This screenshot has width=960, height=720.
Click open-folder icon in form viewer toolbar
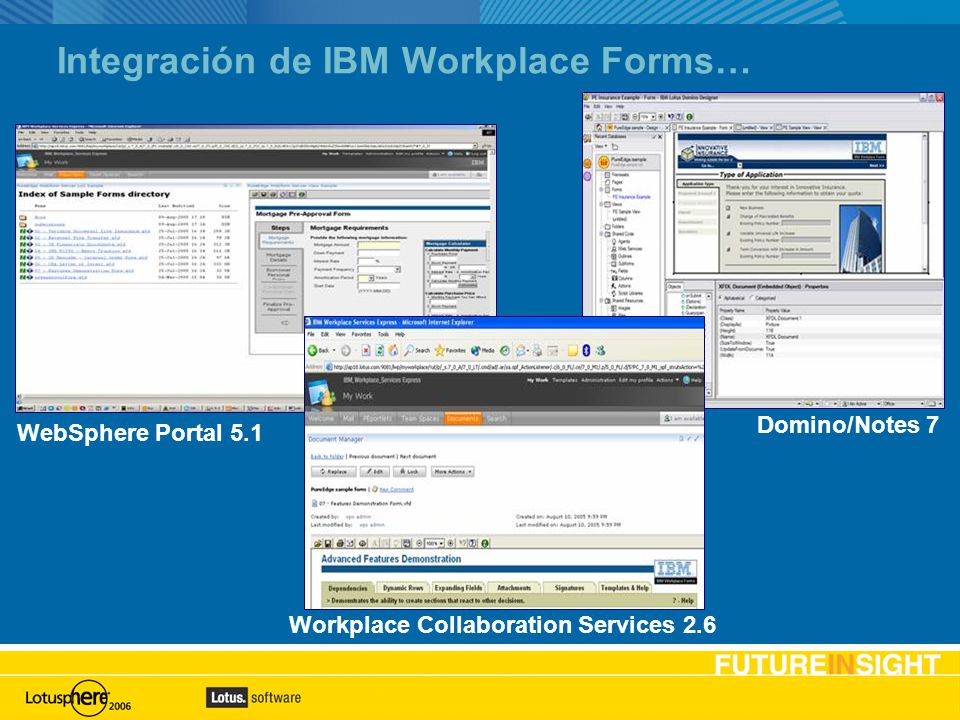pos(317,543)
